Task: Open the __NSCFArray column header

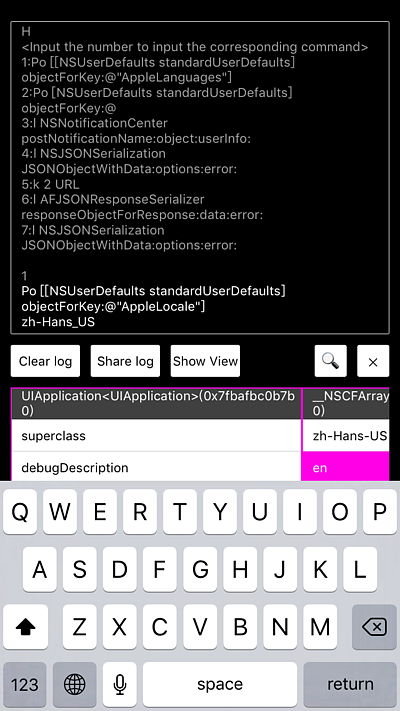Action: pos(346,403)
